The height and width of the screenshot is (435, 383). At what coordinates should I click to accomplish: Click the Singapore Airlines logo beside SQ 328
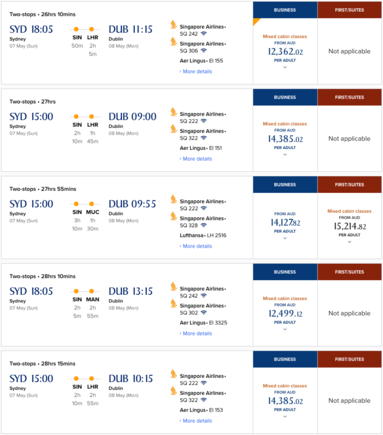coord(174,216)
